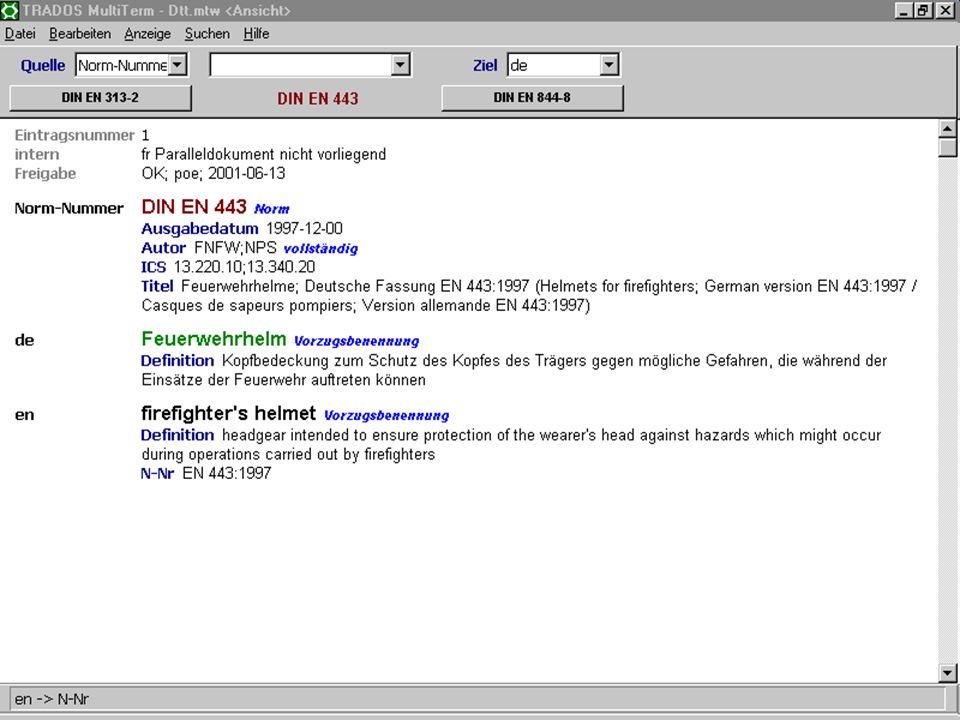Click 'fr Paralleldokument nicht vorliegend' text

pos(263,154)
